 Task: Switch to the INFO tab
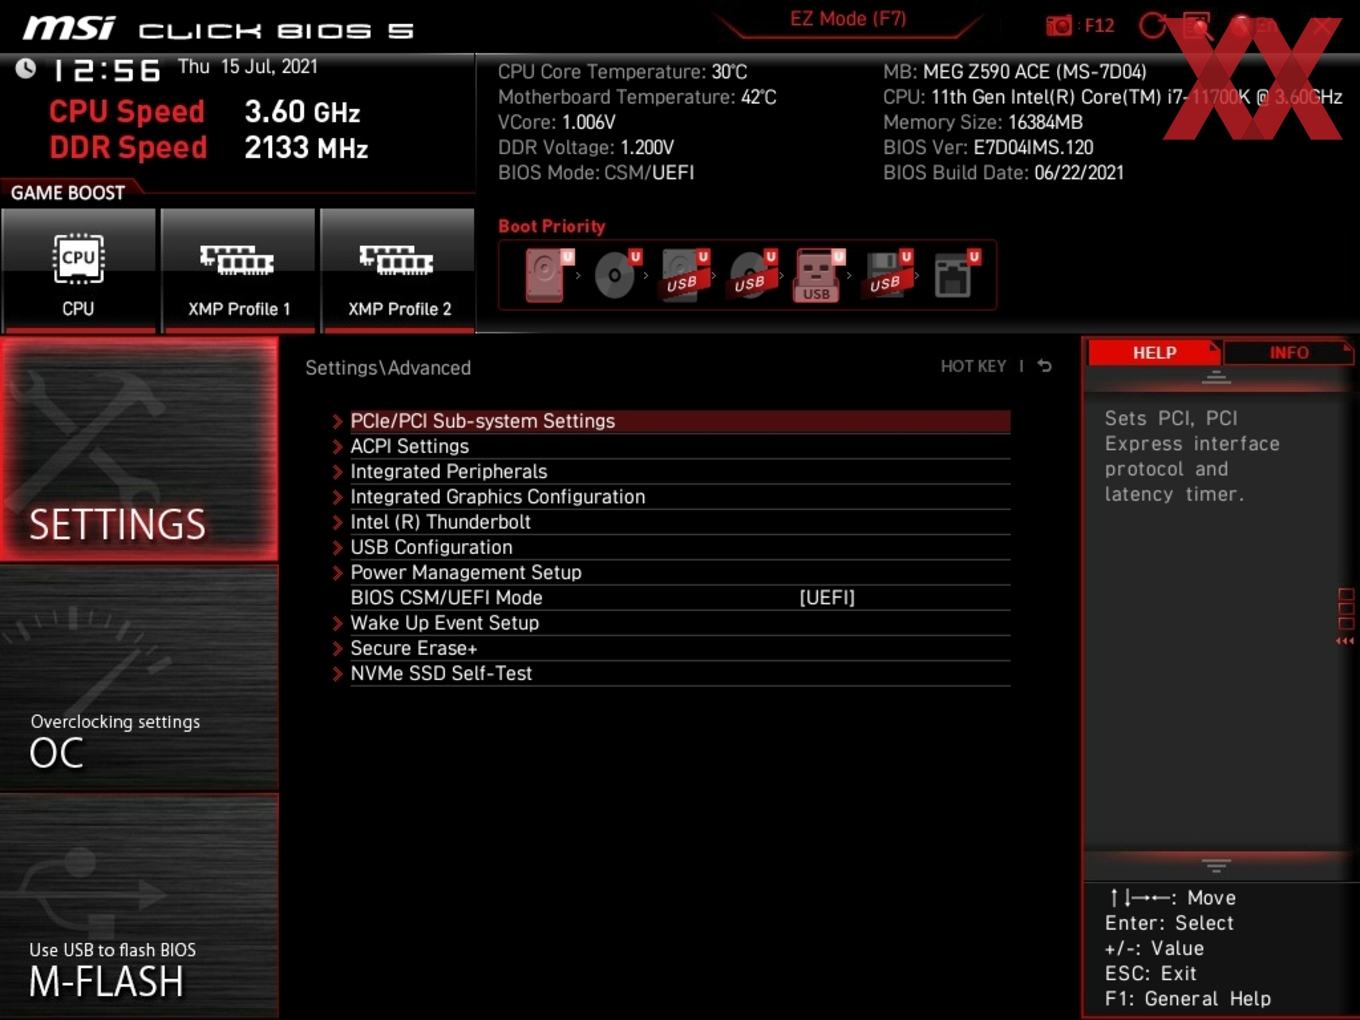[x=1288, y=353]
